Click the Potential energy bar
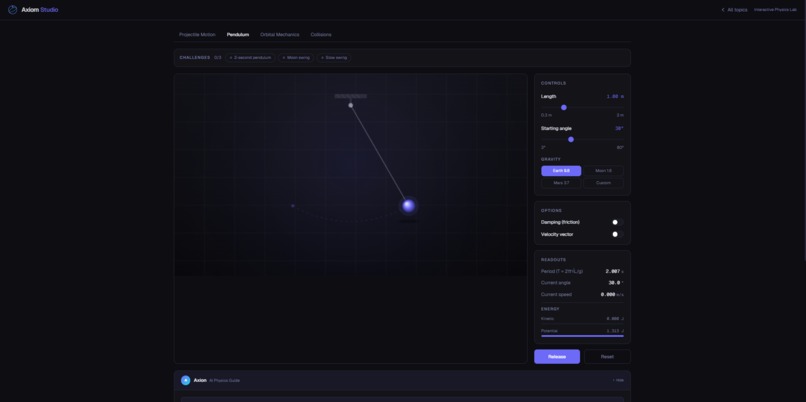This screenshot has width=806, height=402. point(582,336)
